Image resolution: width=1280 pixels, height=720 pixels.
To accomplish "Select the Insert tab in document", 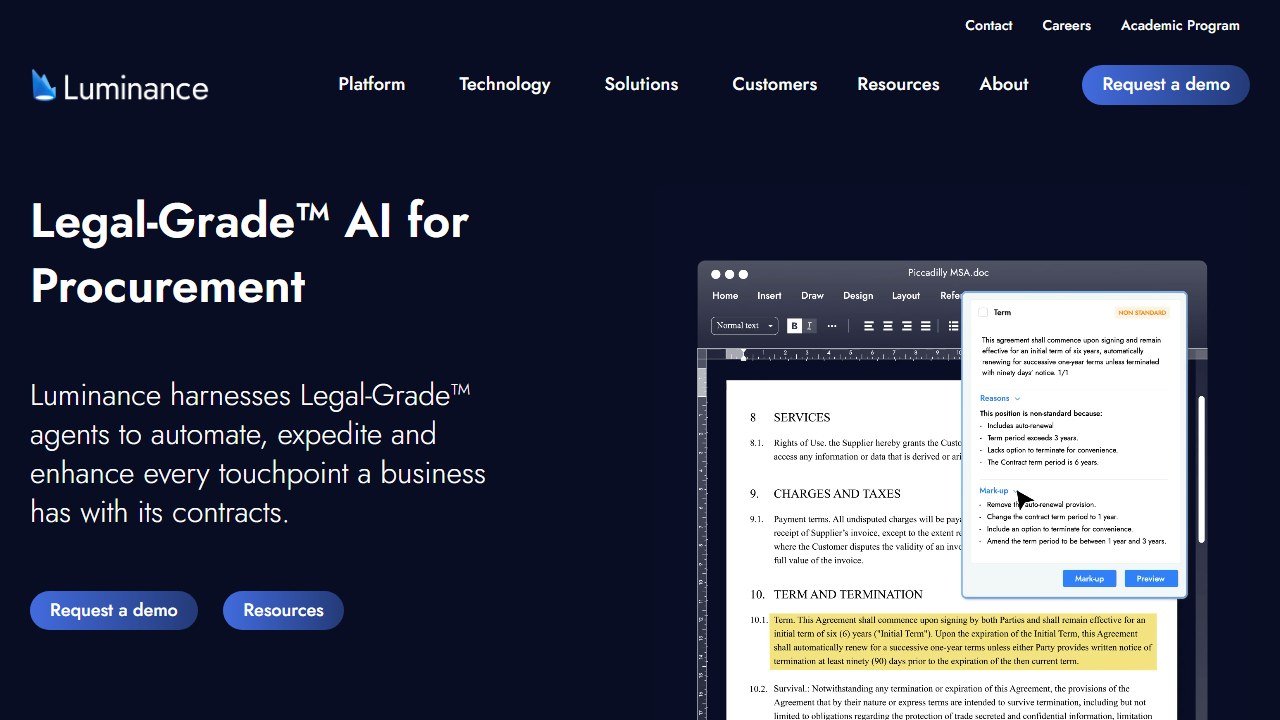I will pos(769,296).
